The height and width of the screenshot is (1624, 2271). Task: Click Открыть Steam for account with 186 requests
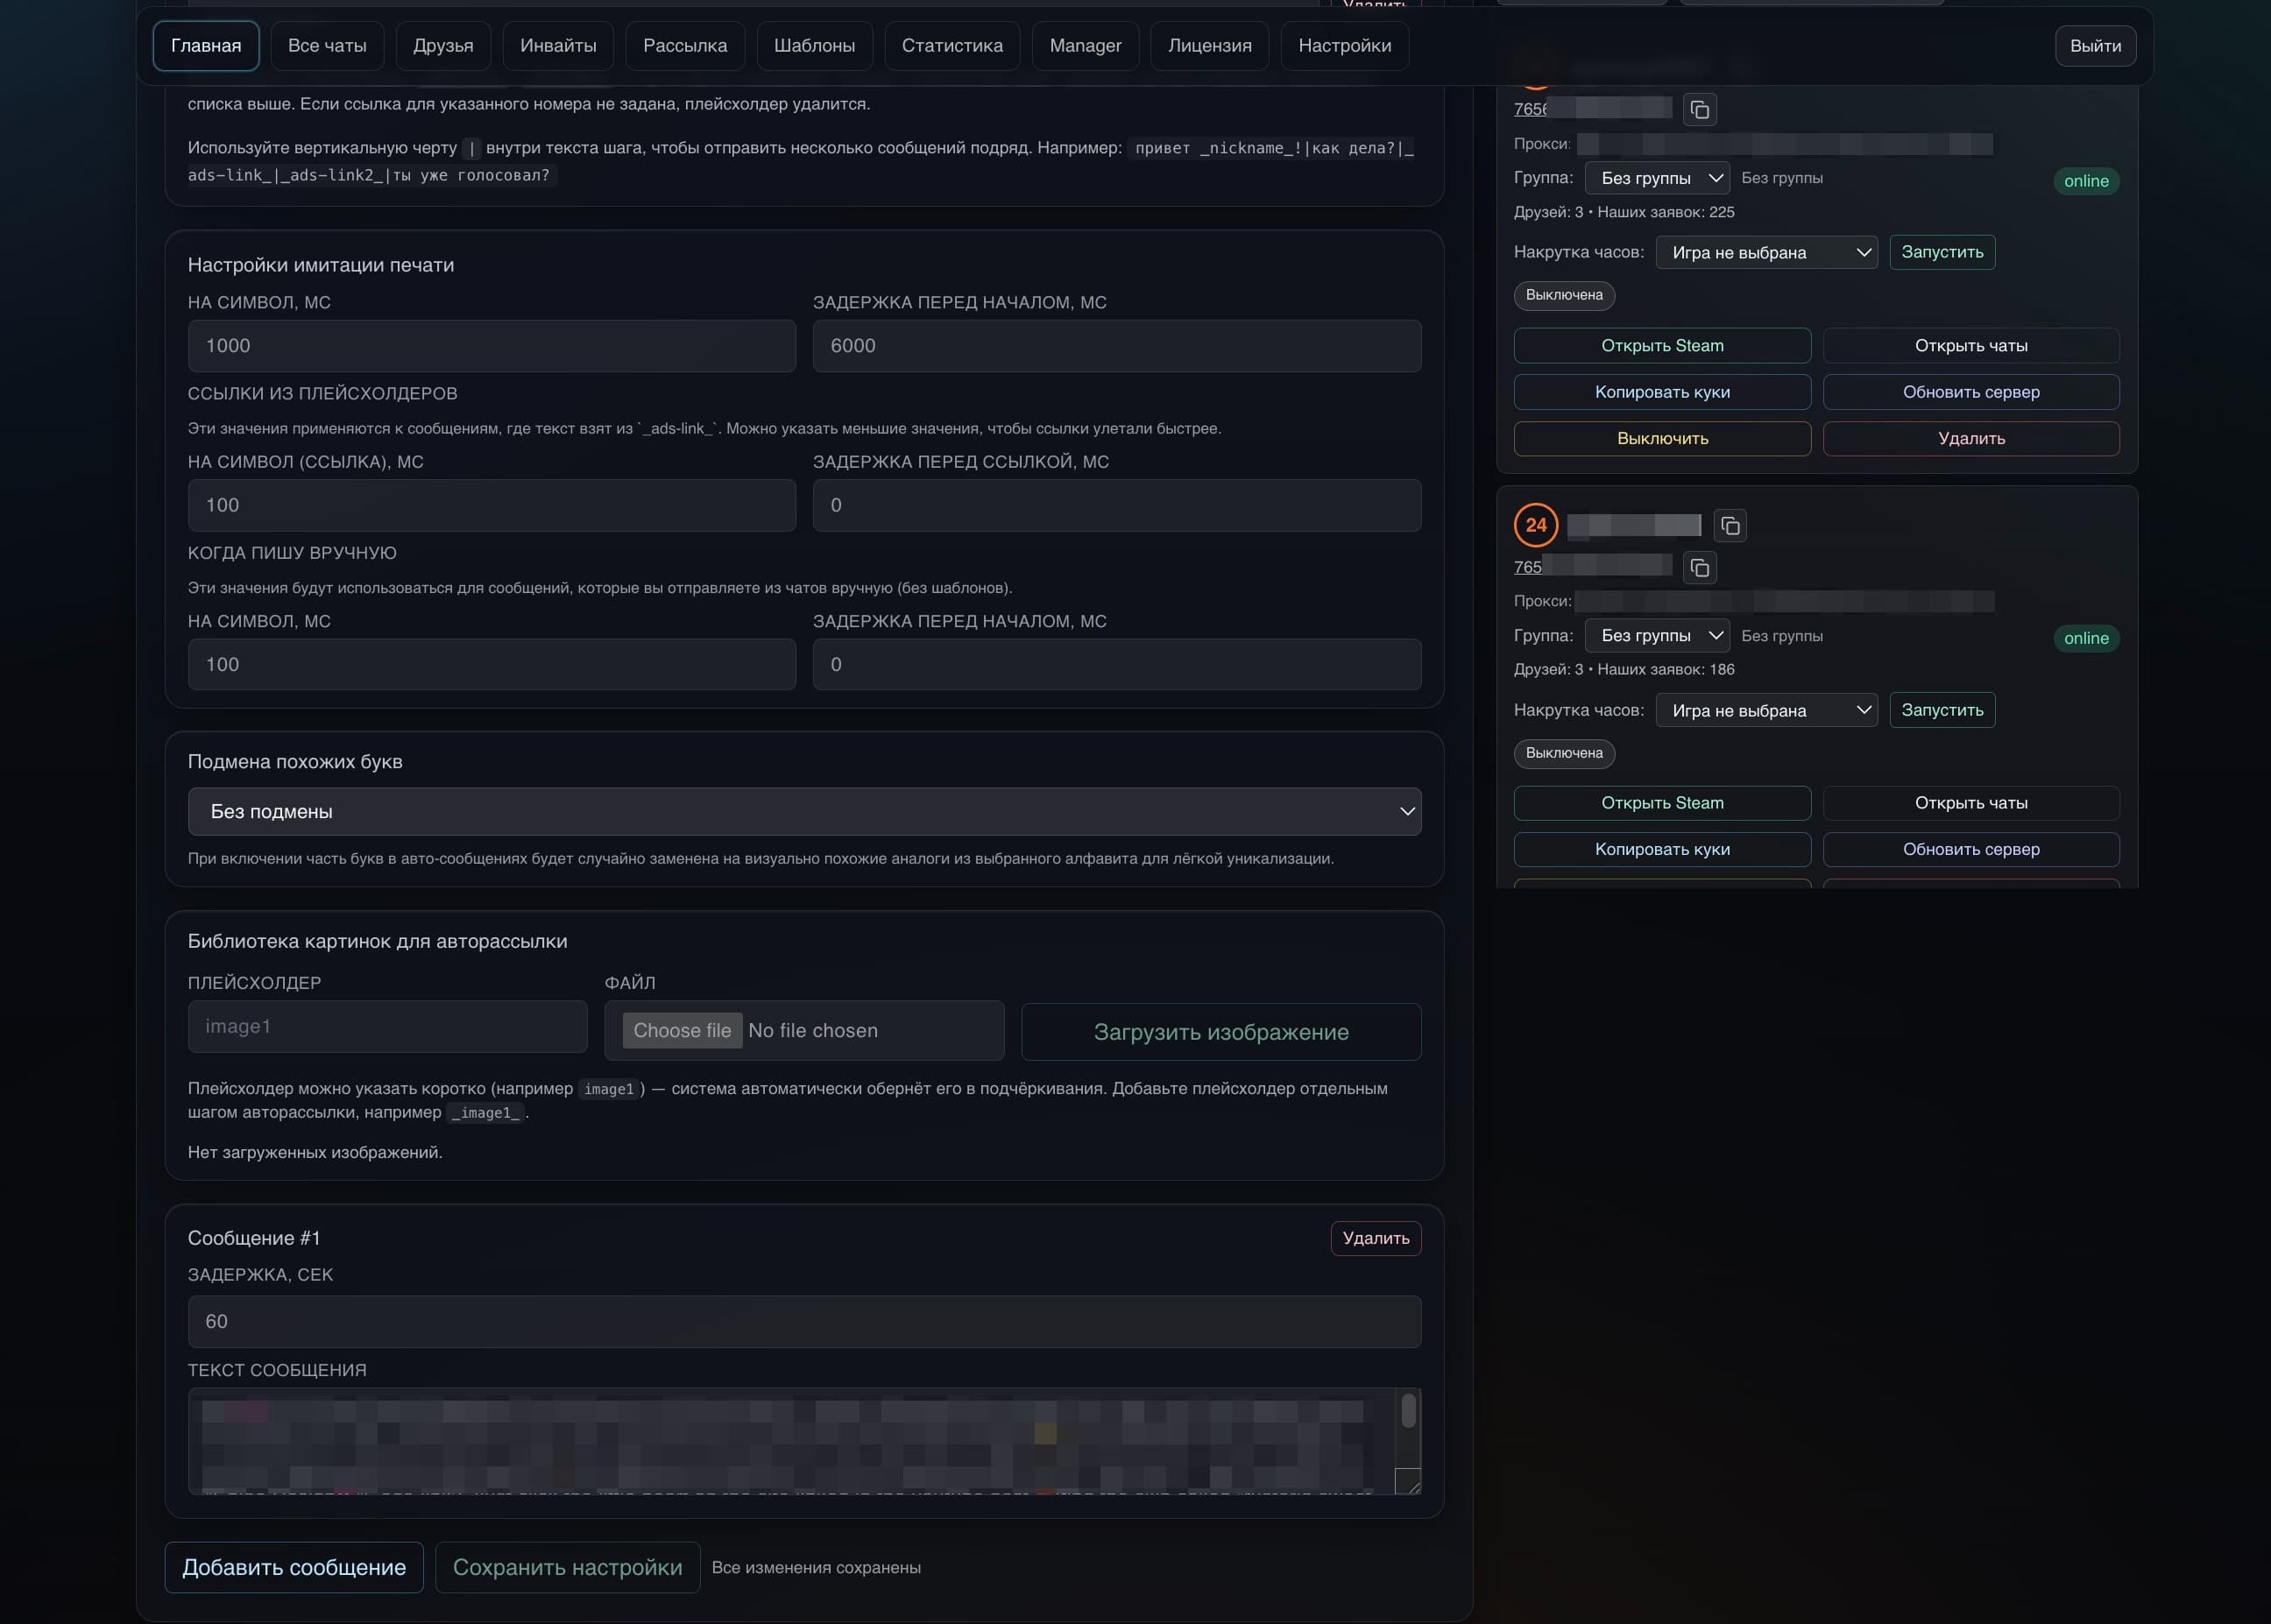[x=1662, y=803]
